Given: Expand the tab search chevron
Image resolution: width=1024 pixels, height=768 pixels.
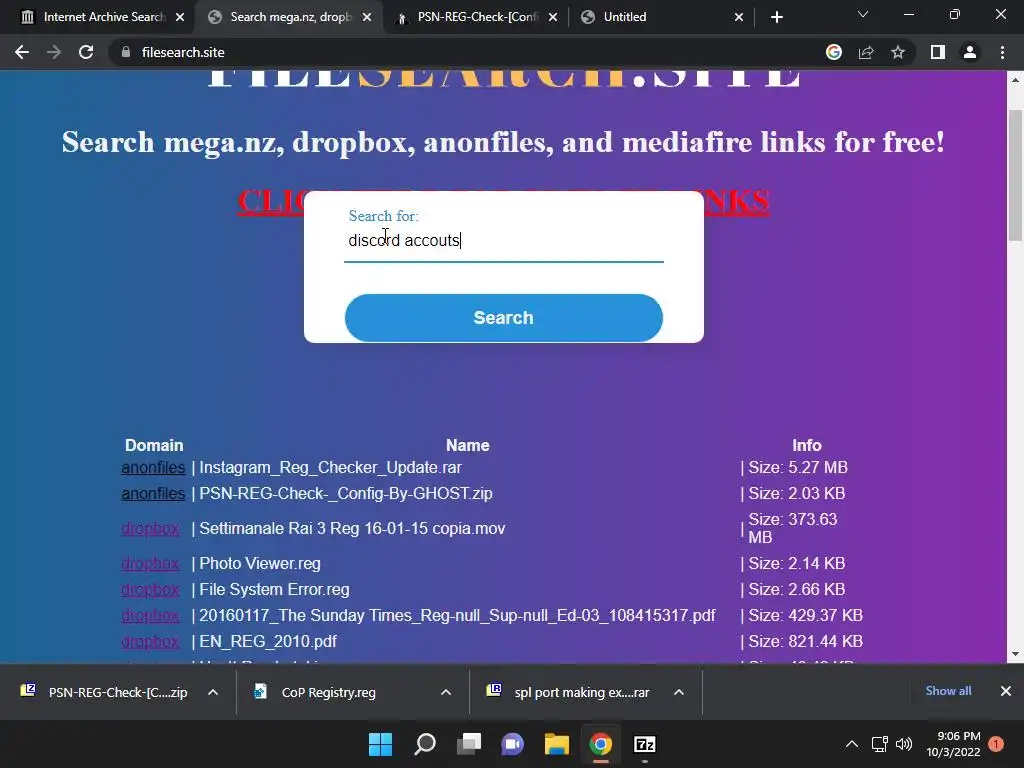Looking at the screenshot, I should 863,14.
